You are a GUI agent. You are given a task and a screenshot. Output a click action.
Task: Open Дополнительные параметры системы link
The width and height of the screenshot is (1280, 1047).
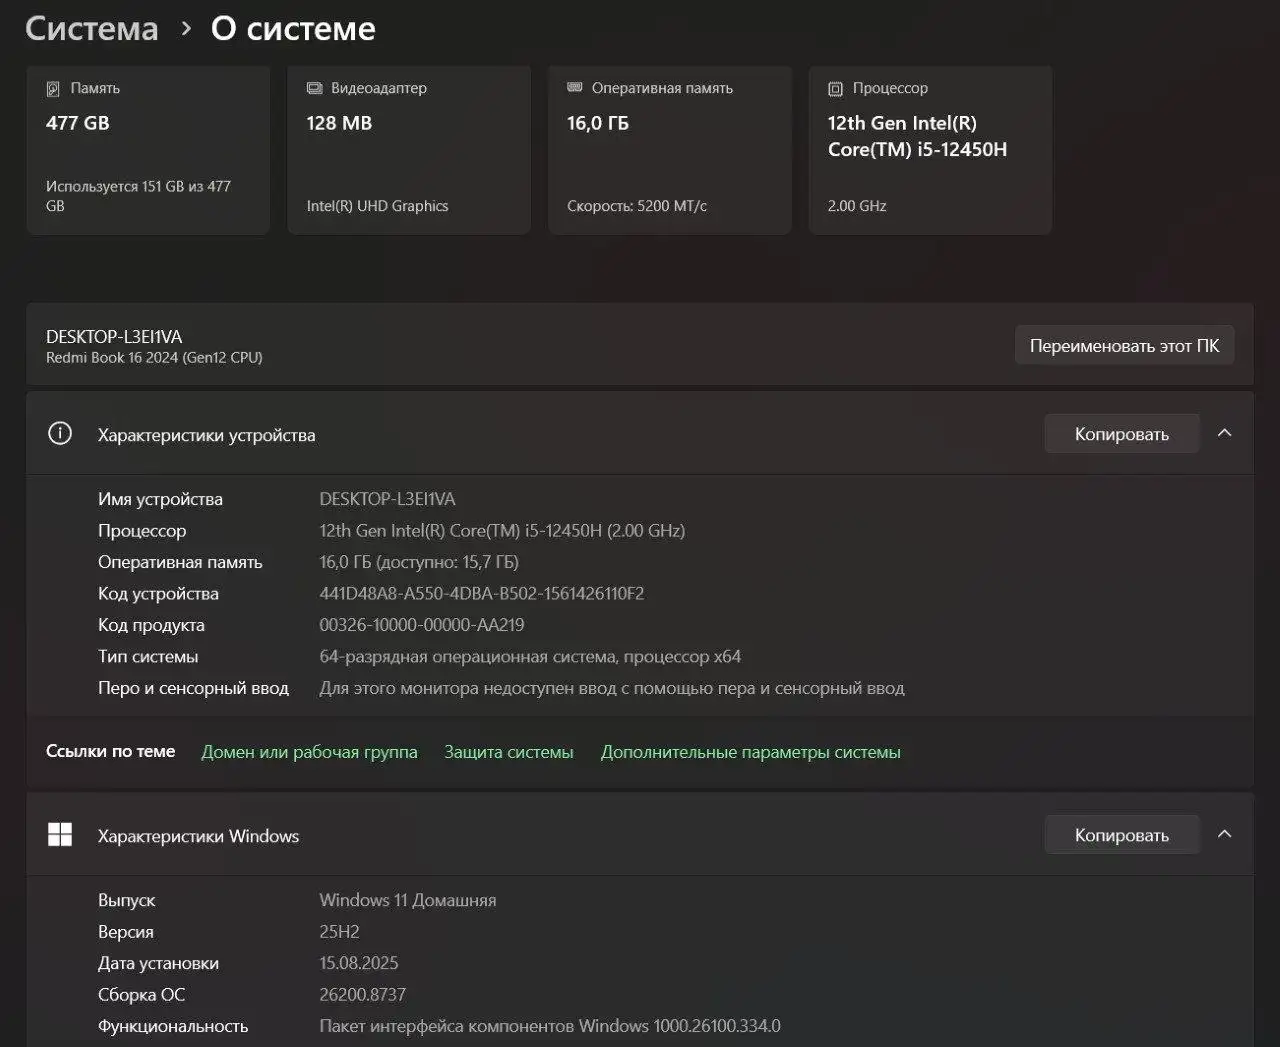pyautogui.click(x=750, y=752)
